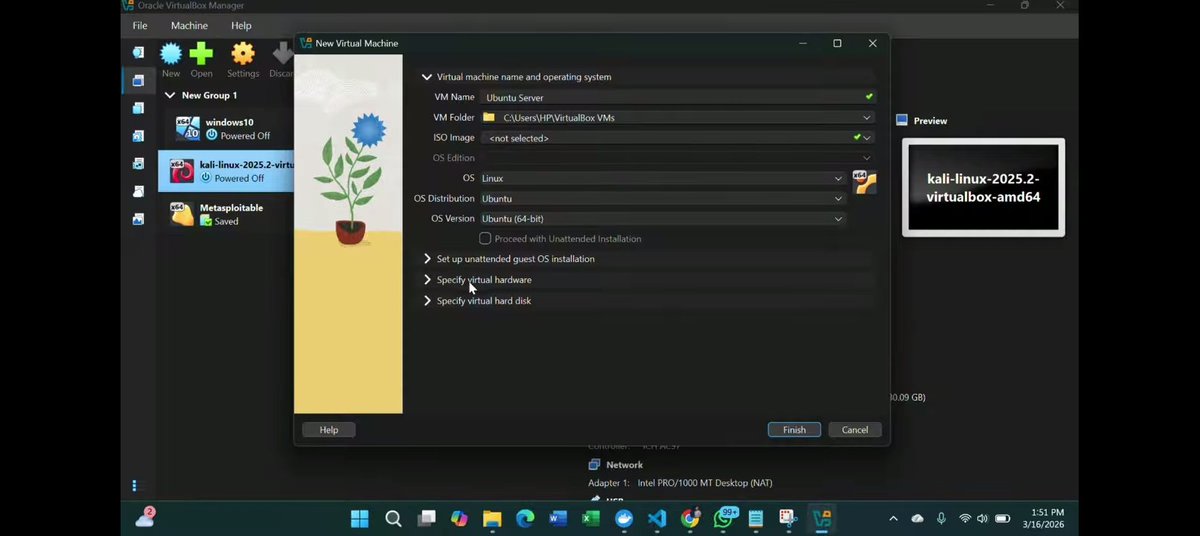1200x536 pixels.
Task: Open the Extensions sidebar icon
Action: (x=139, y=108)
